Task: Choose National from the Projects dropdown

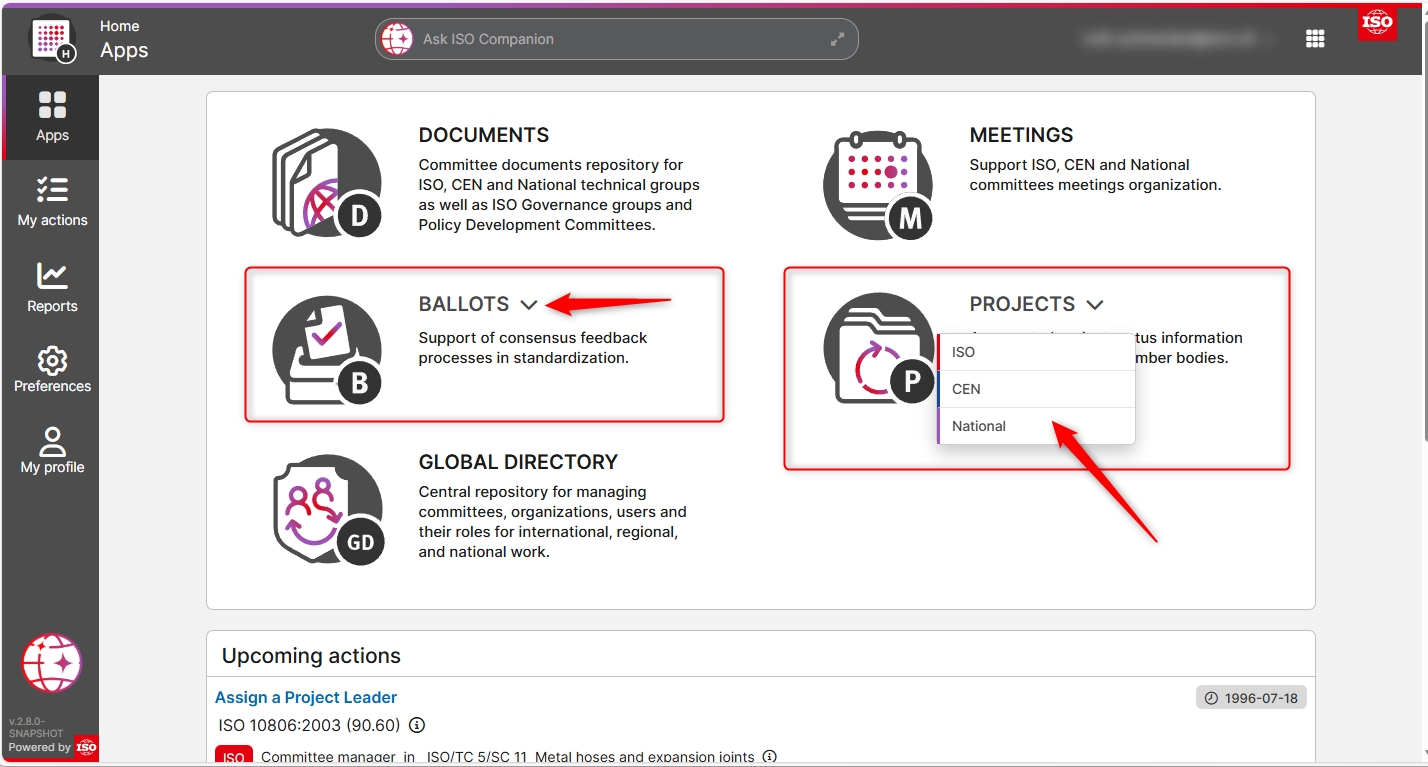Action: 1036,426
